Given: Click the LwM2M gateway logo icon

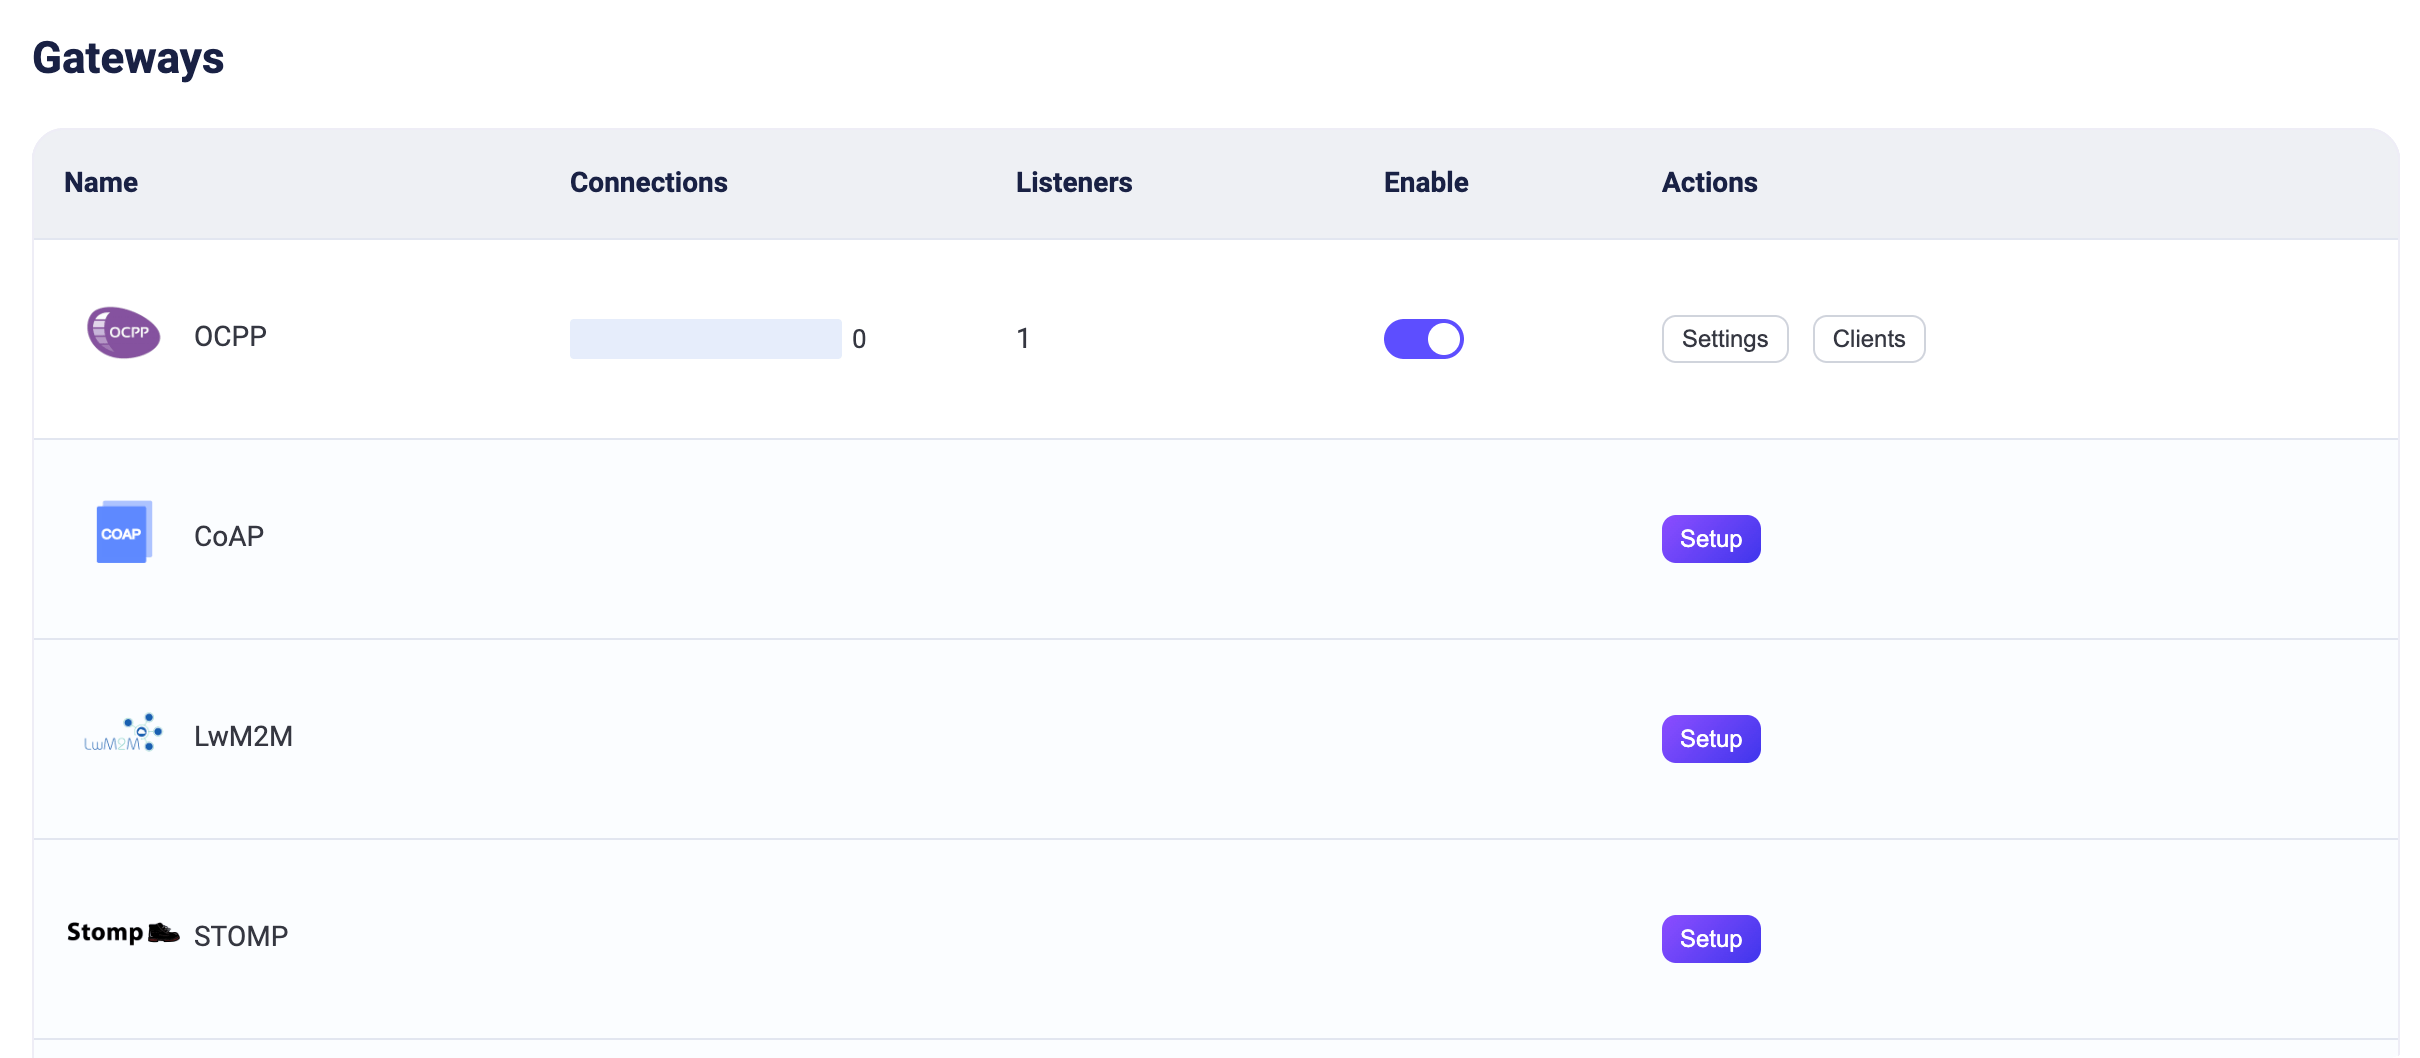Looking at the screenshot, I should (123, 734).
